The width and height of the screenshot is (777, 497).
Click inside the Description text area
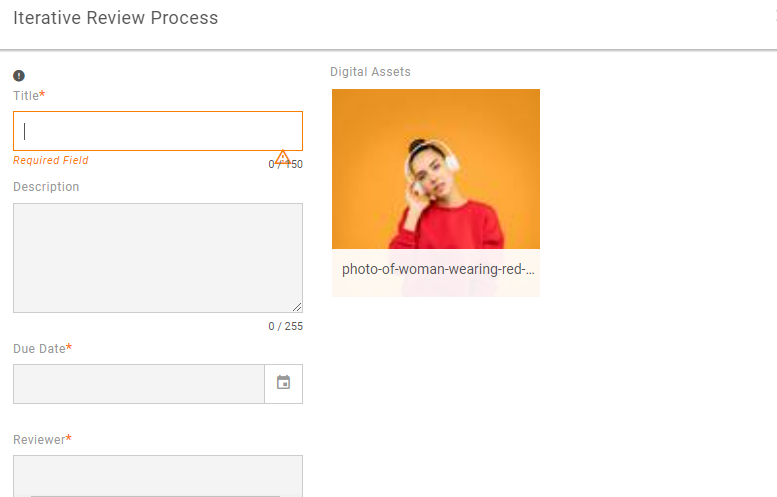[x=158, y=258]
